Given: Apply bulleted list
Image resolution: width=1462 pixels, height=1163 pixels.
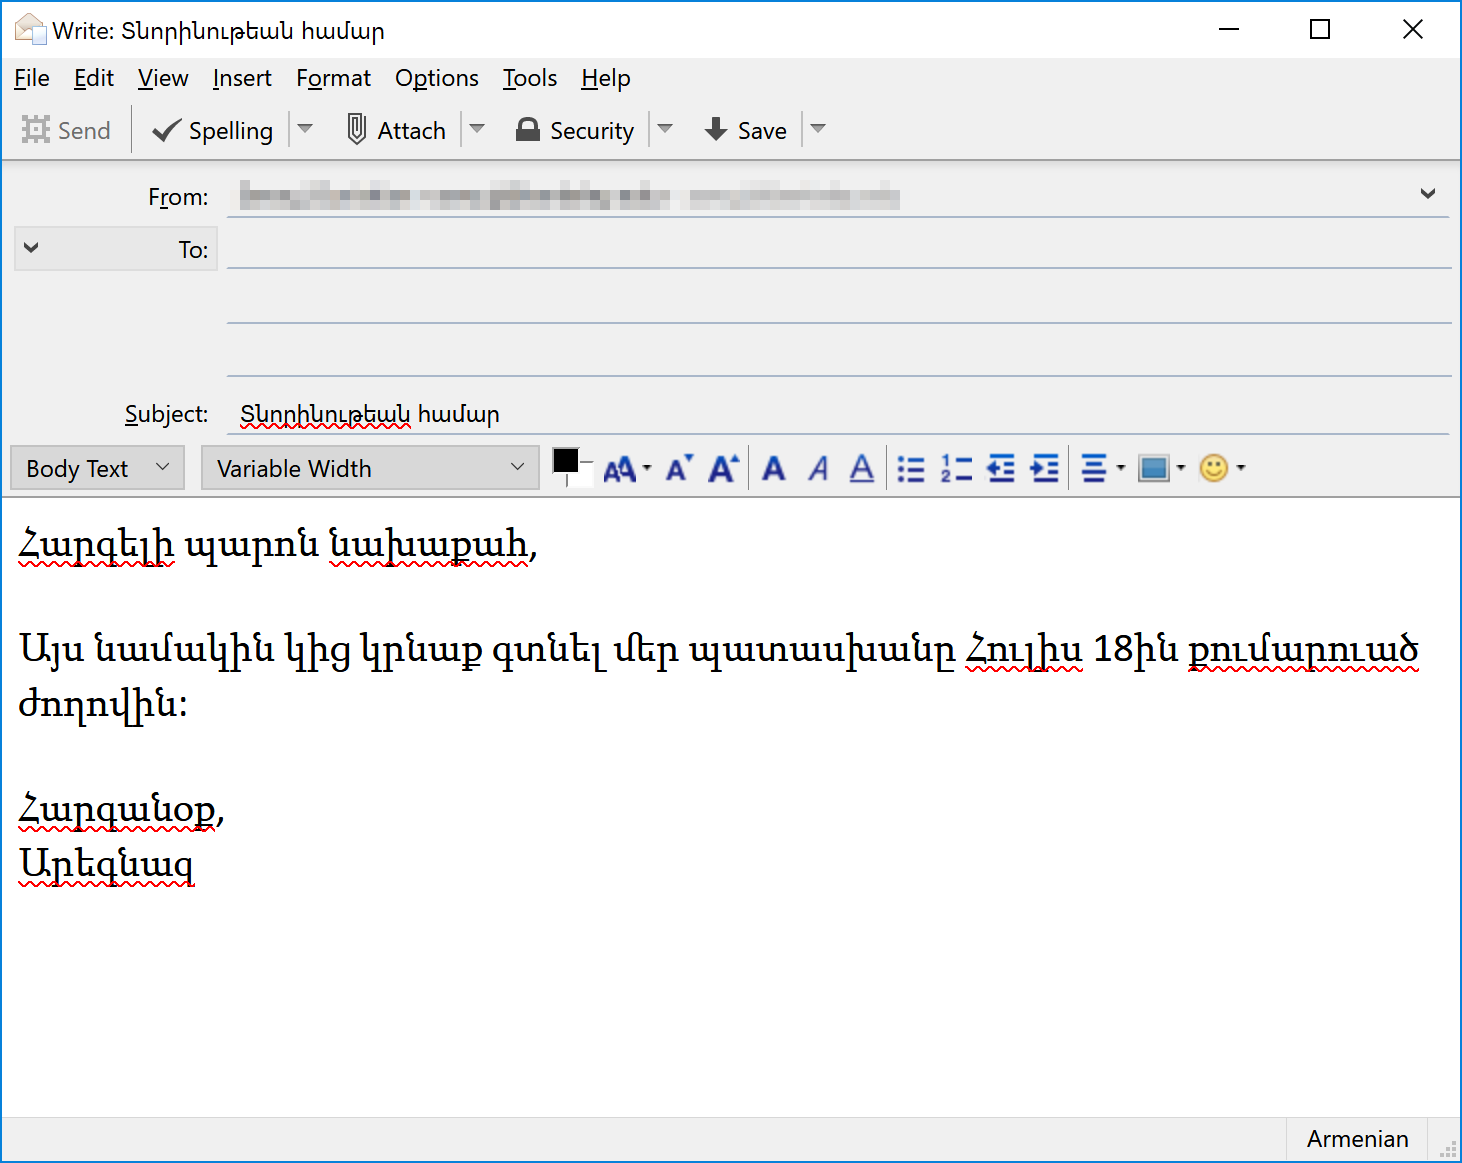Looking at the screenshot, I should point(910,468).
